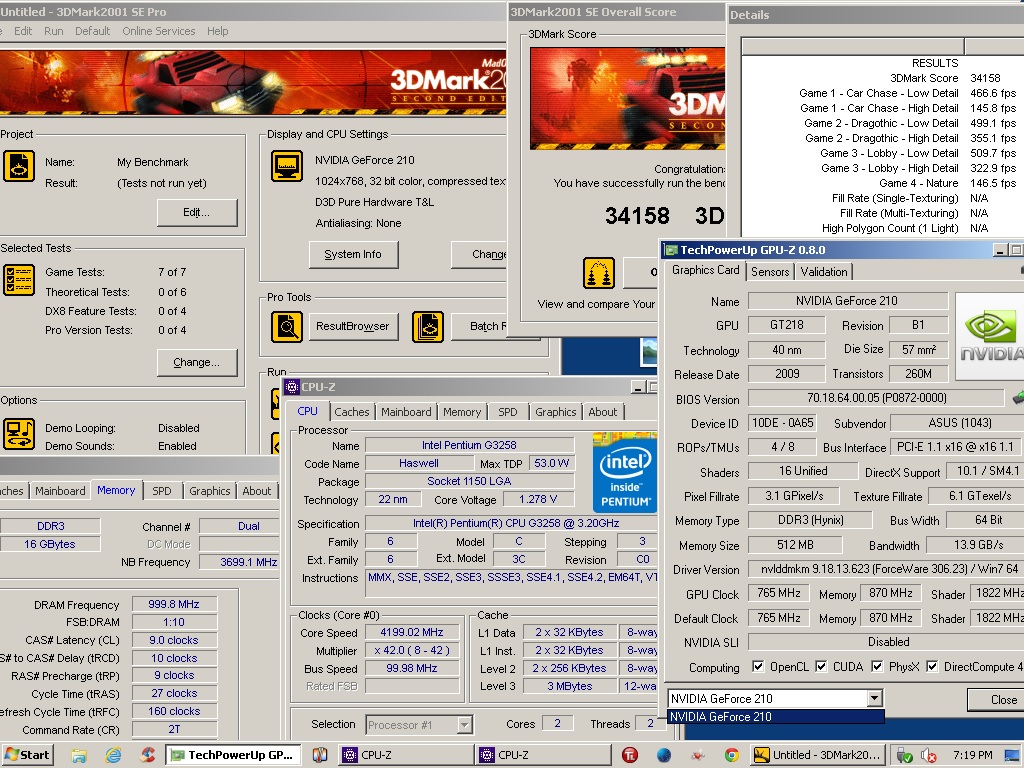The height and width of the screenshot is (768, 1024).
Task: Toggle the OpenCL checkbox in GPU-Z
Action: tap(758, 666)
